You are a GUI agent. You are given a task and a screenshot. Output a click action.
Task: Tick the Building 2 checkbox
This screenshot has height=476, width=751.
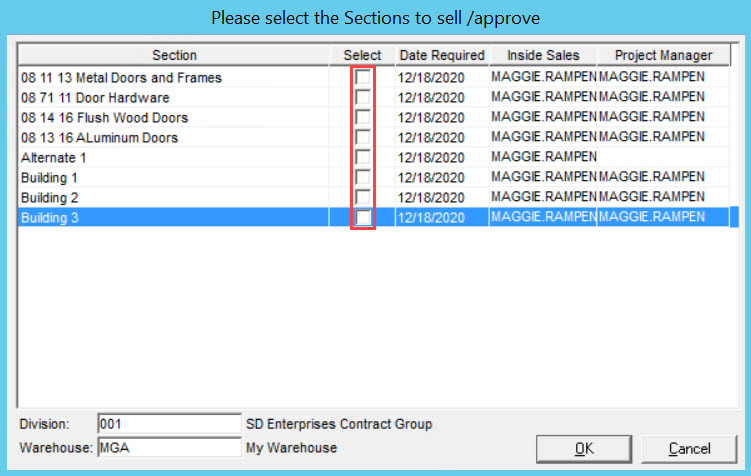363,197
